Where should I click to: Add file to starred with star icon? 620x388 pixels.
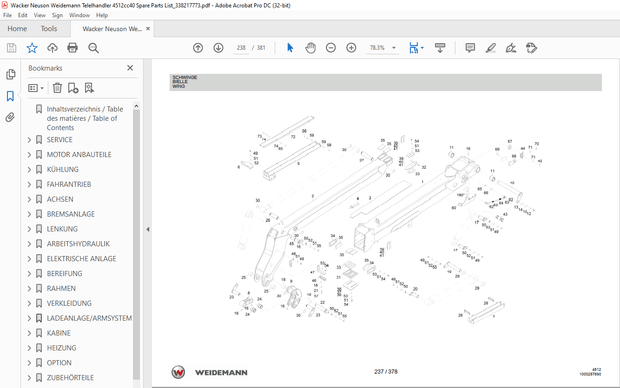(x=32, y=48)
